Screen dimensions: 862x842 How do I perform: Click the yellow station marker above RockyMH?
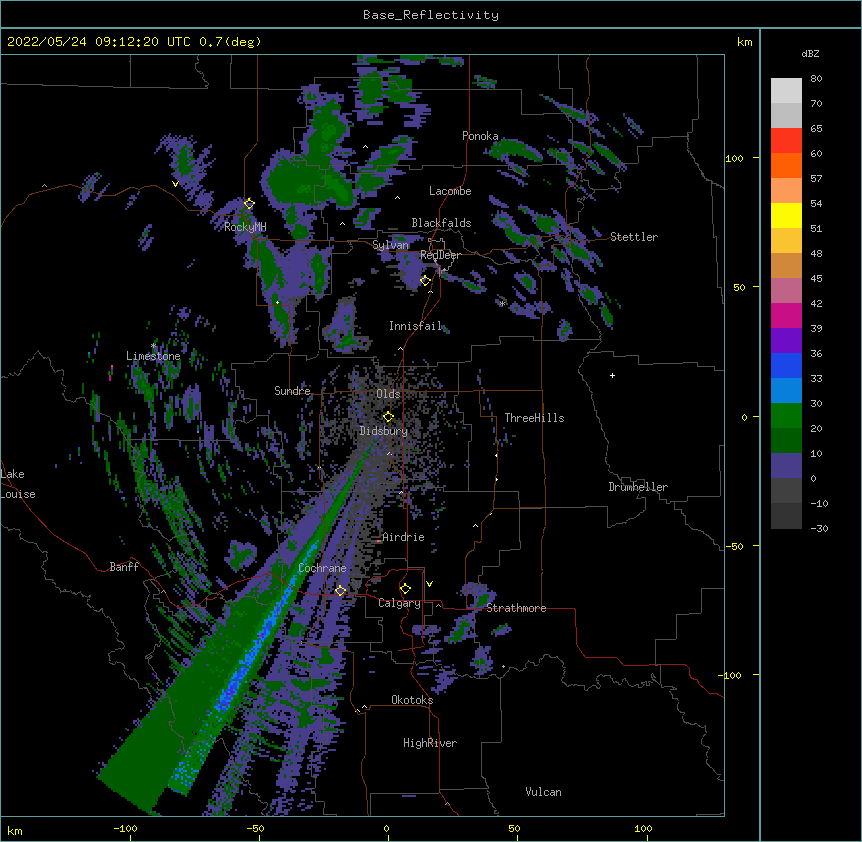[x=249, y=204]
